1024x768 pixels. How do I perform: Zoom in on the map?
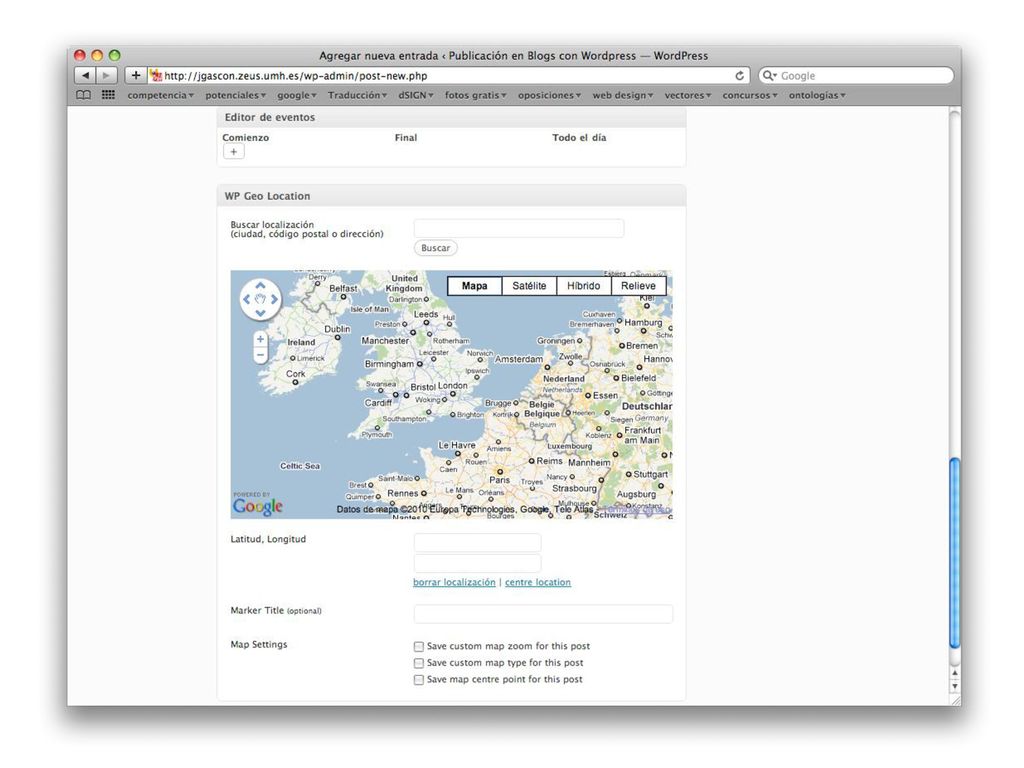[x=260, y=339]
